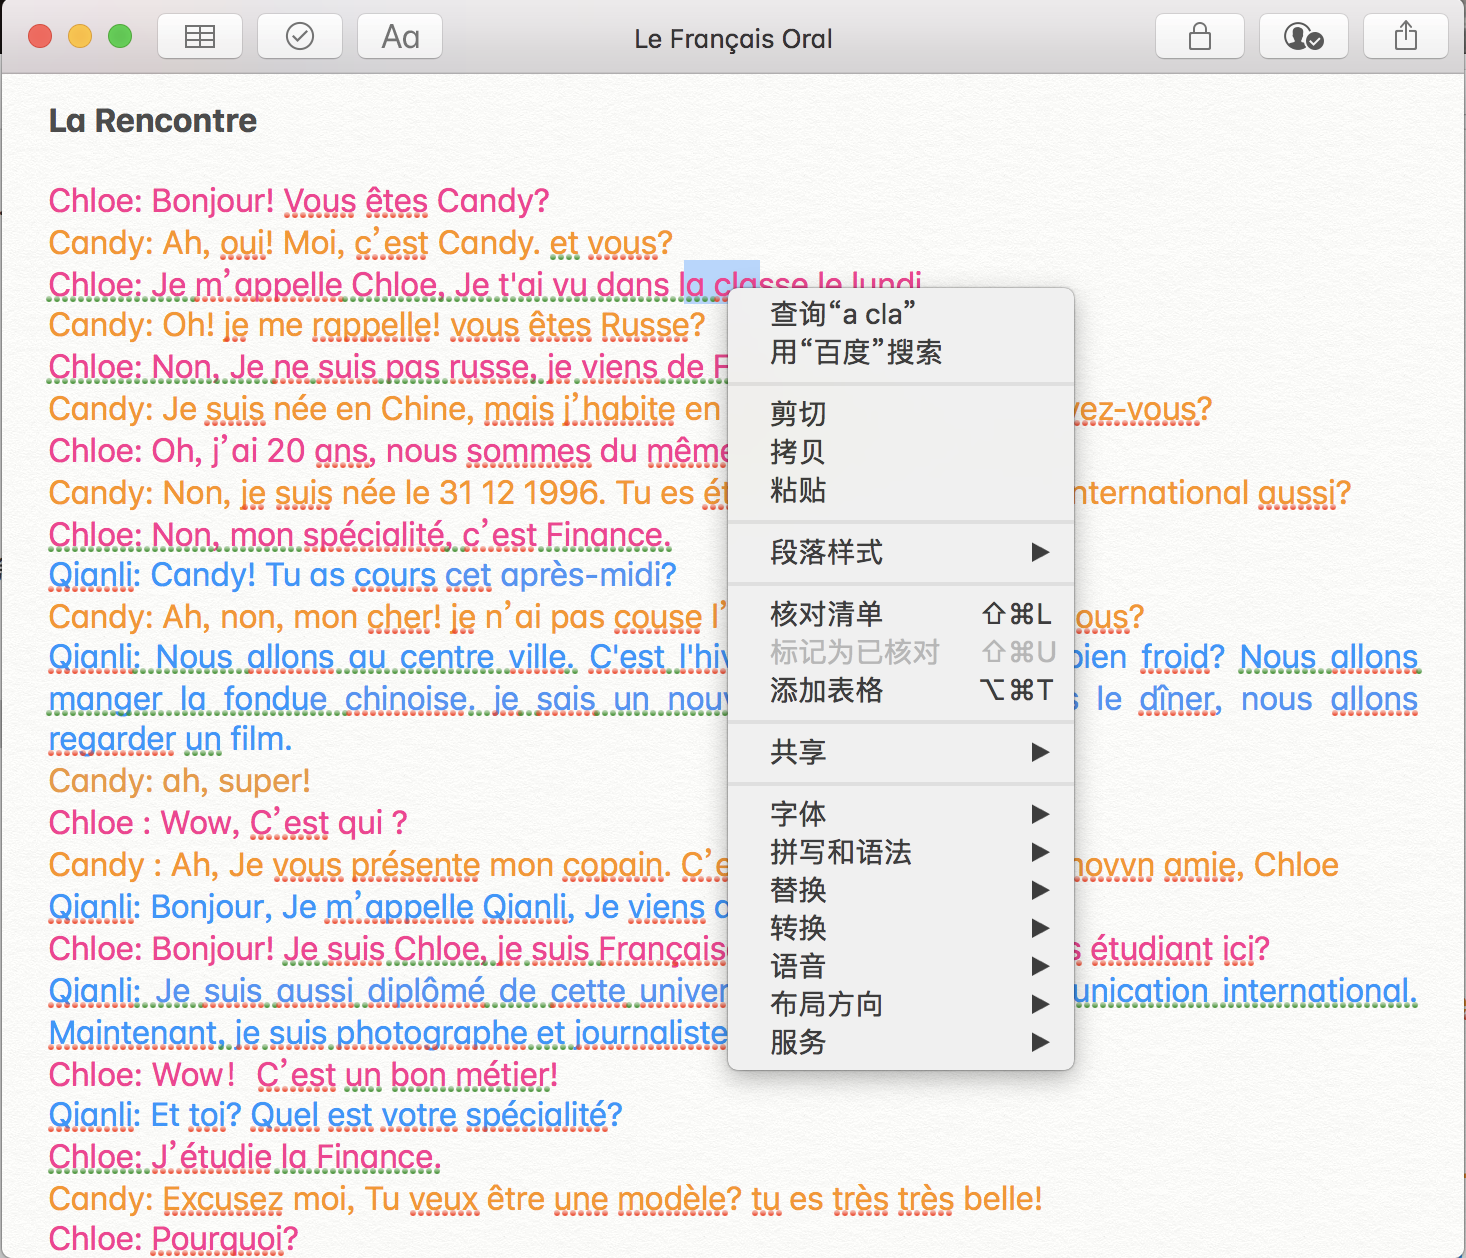Screen dimensions: 1466x1258
Task: Expand the 转换 submenu
Action: pyautogui.click(x=901, y=928)
